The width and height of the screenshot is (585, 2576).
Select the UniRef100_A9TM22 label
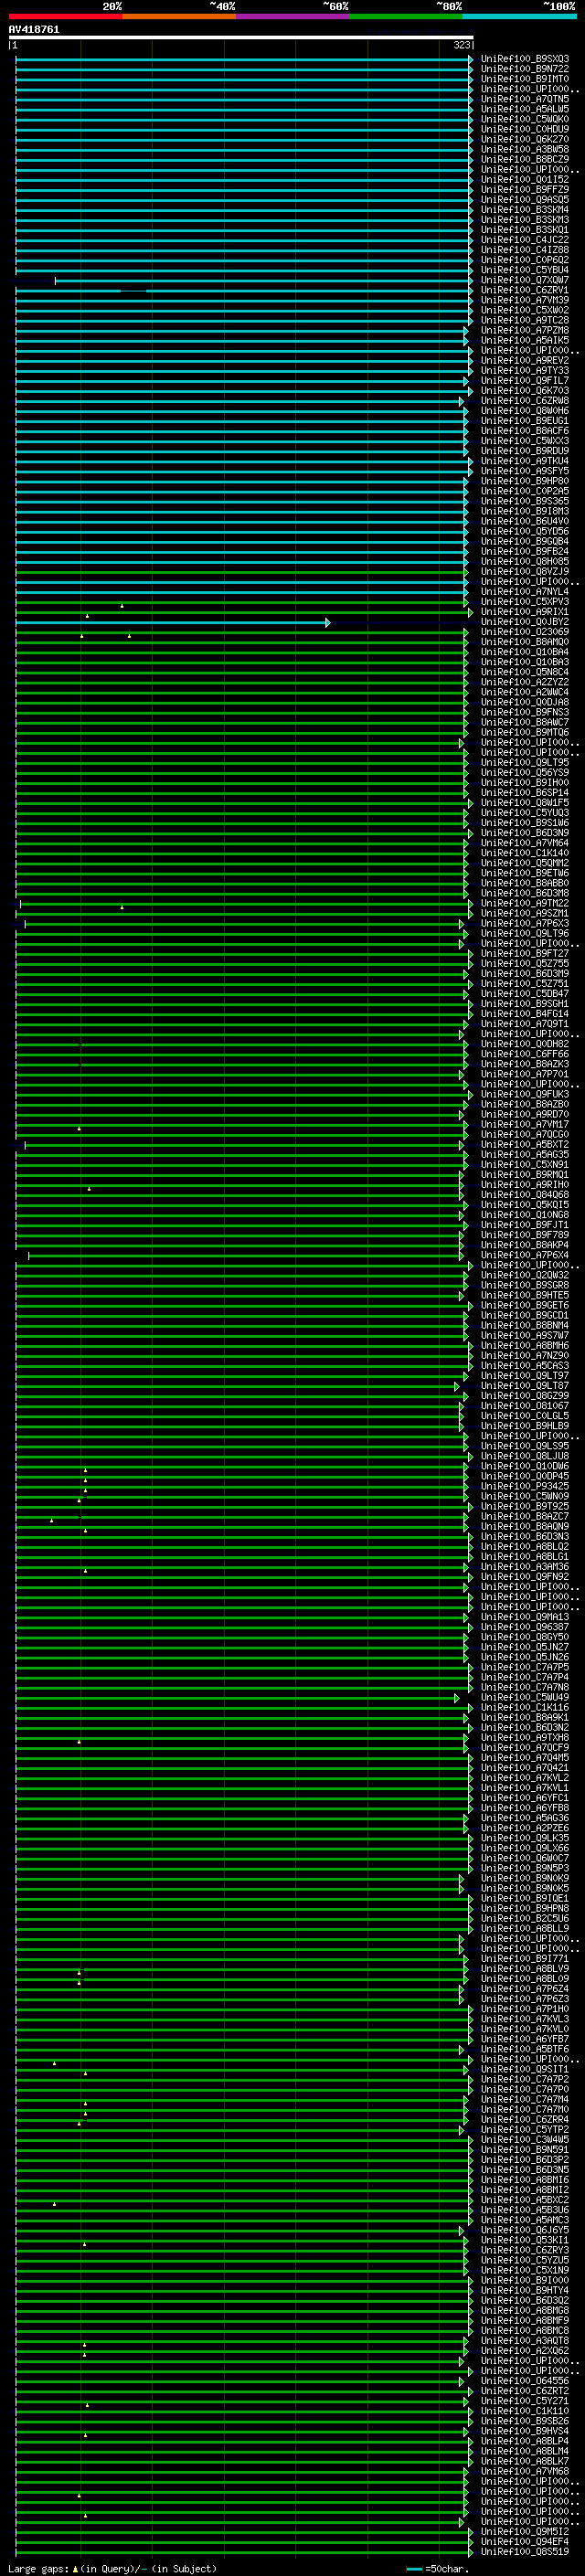[525, 903]
